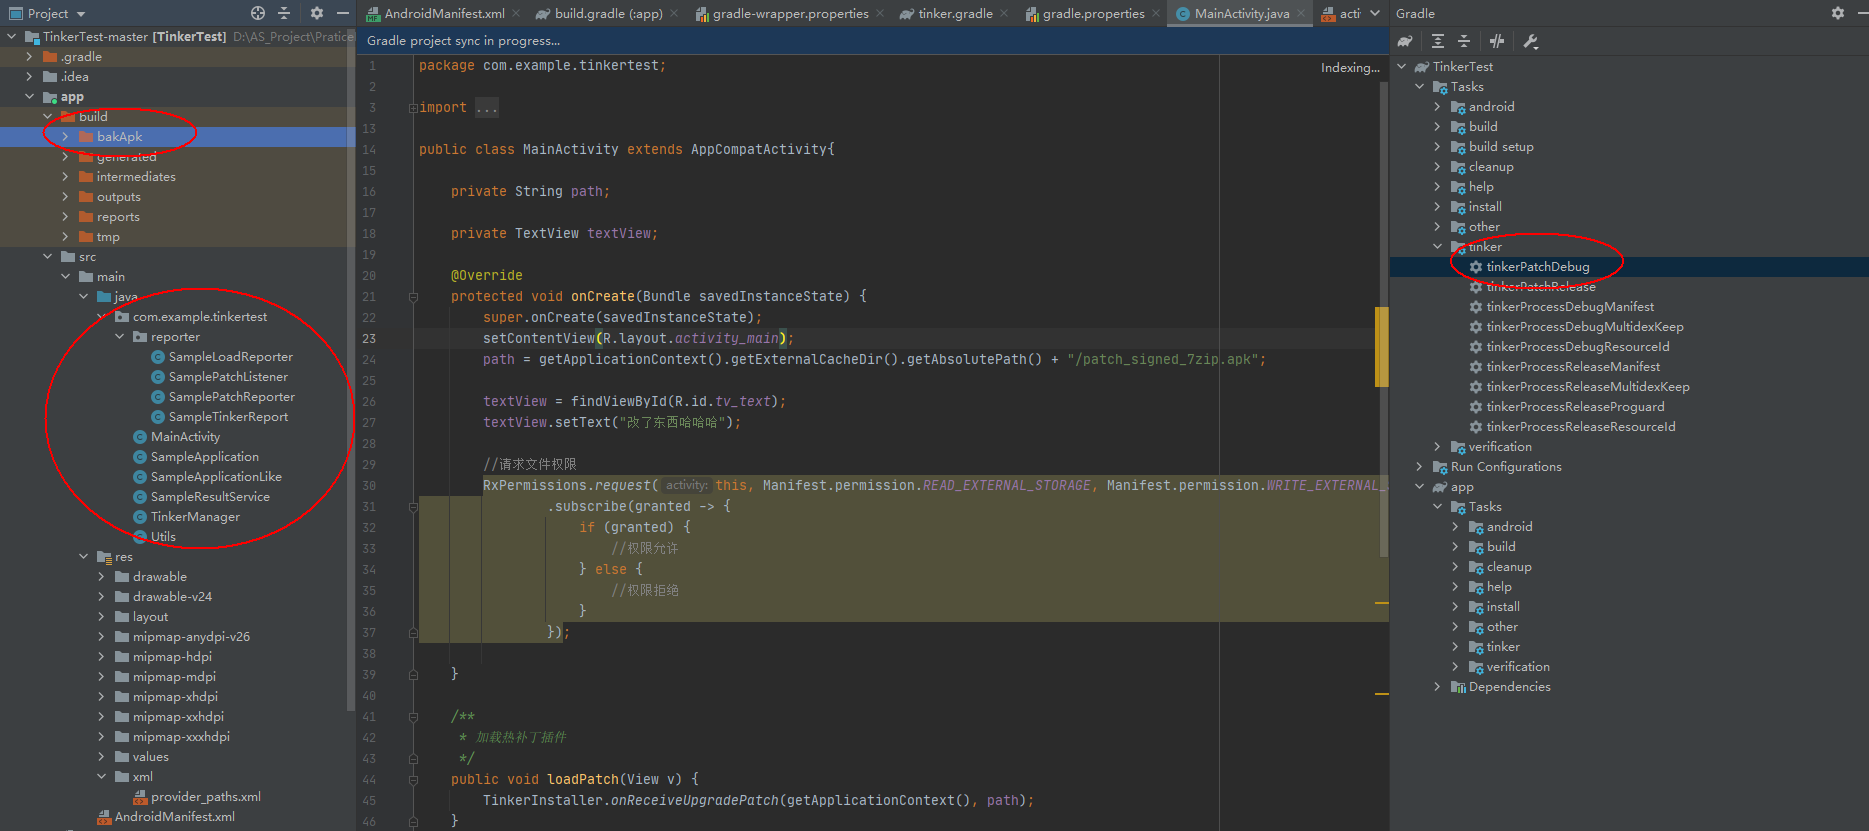Image resolution: width=1869 pixels, height=831 pixels.
Task: Expand all Gradle tree nodes
Action: click(x=1437, y=41)
